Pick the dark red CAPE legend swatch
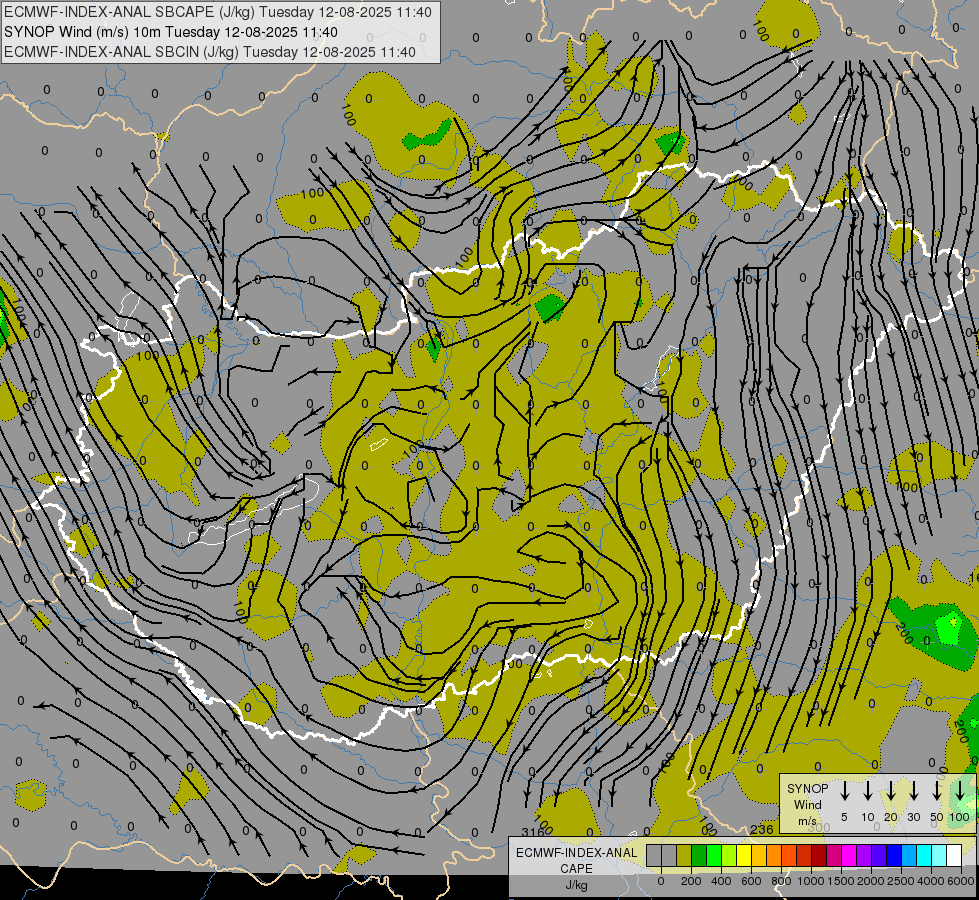The width and height of the screenshot is (979, 900). [x=819, y=855]
